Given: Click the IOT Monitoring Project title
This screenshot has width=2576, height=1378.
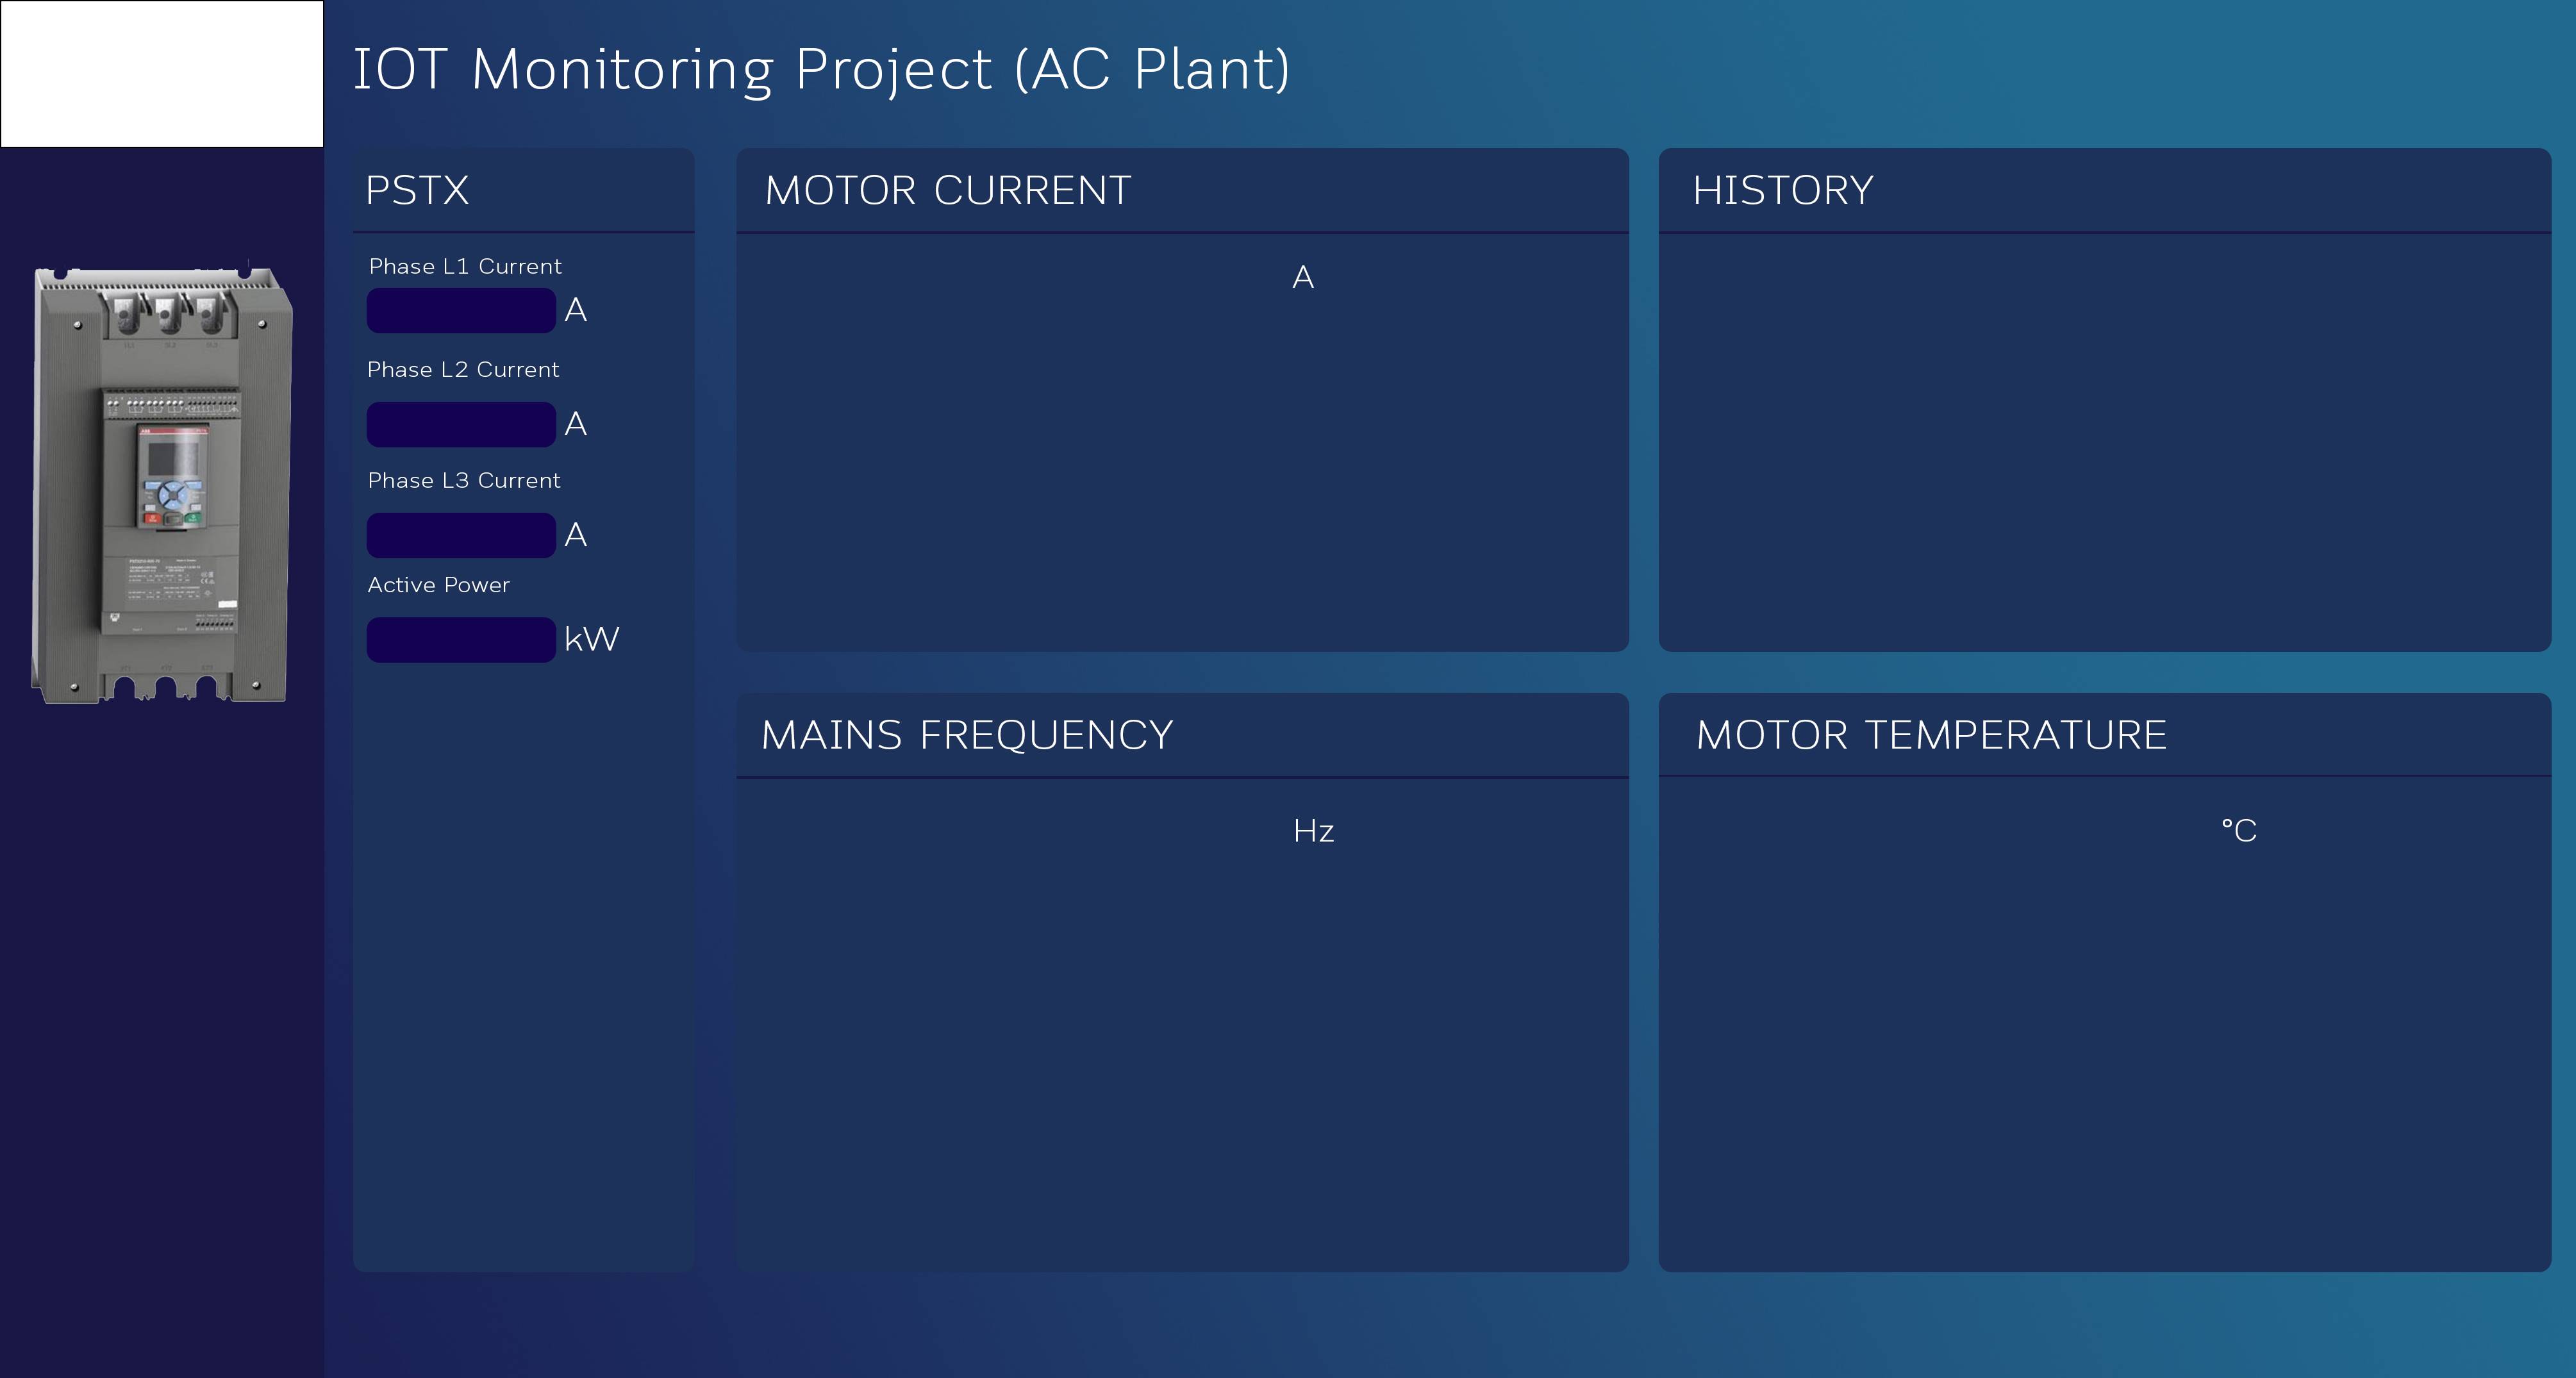Looking at the screenshot, I should point(821,70).
